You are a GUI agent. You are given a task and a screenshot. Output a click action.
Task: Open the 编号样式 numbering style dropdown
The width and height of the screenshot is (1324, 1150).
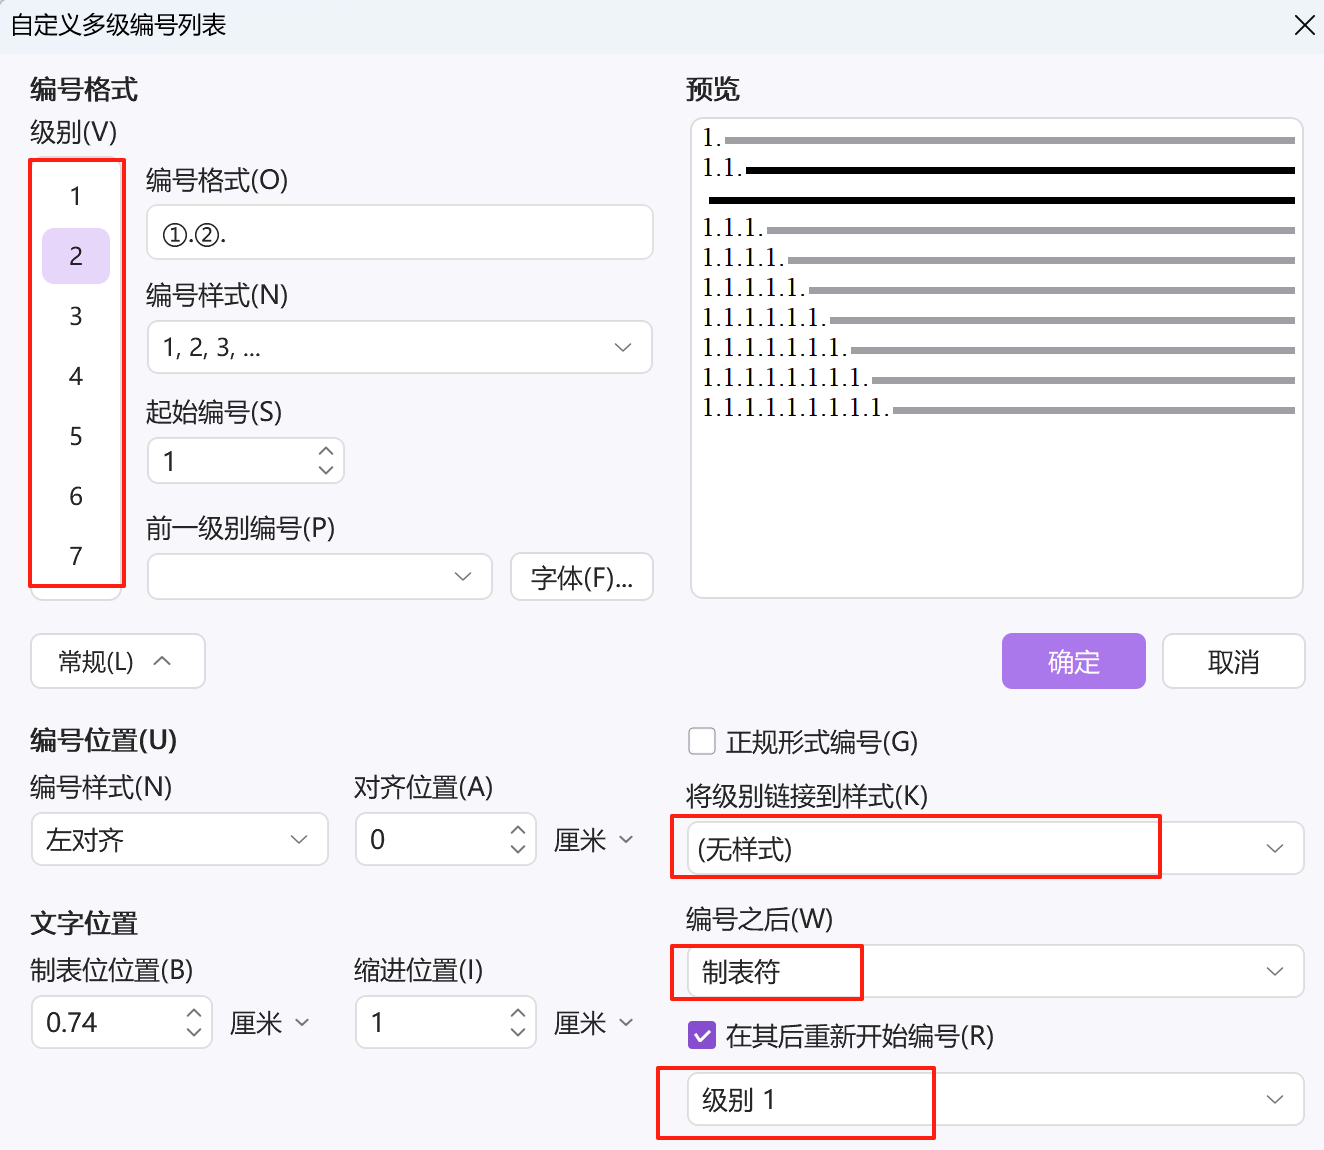pyautogui.click(x=400, y=347)
